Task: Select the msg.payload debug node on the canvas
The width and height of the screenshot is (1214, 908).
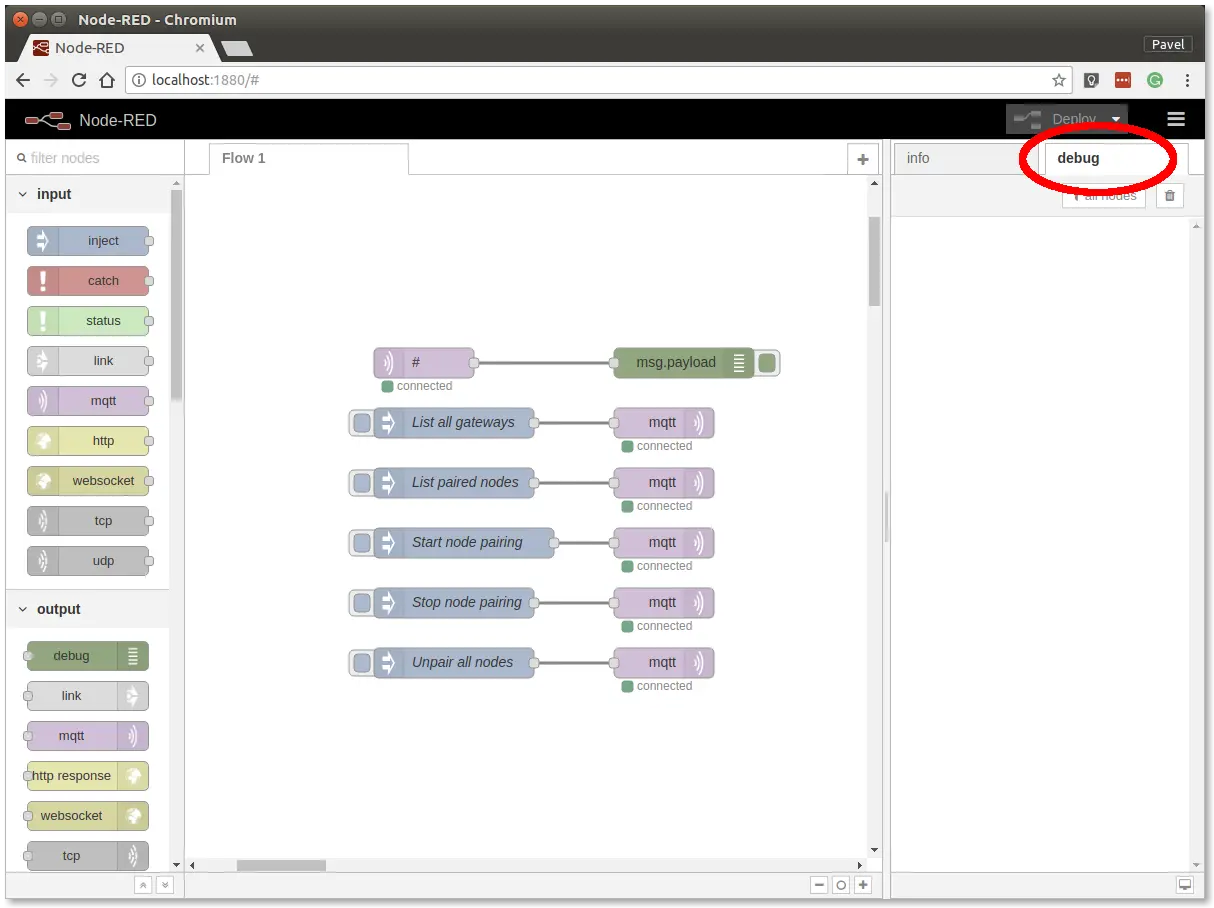Action: 684,363
